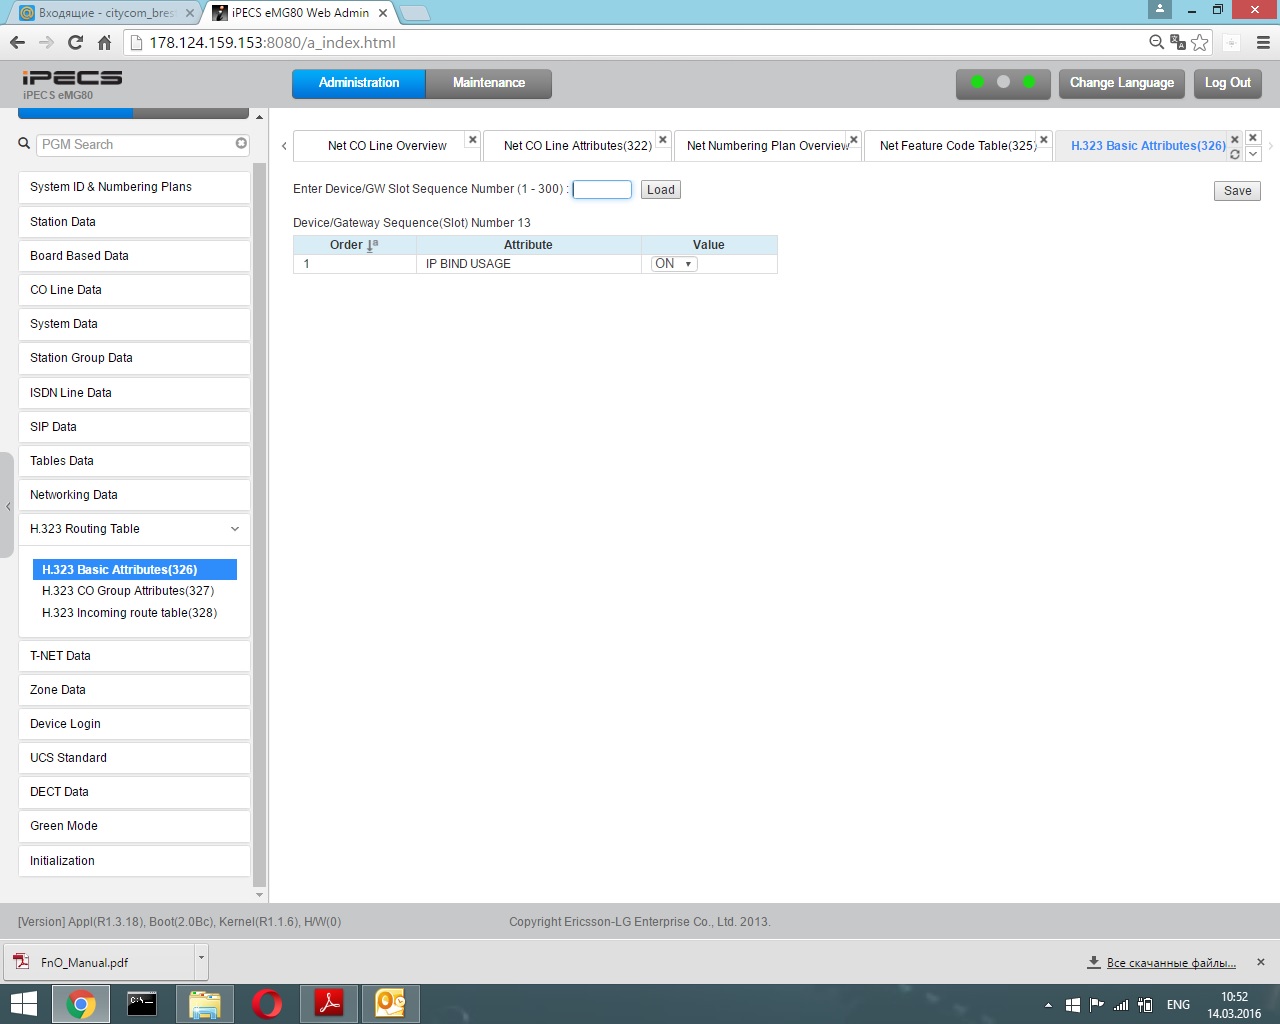Collapse the left sidebar using its handle
Viewport: 1280px width, 1024px height.
(8, 506)
